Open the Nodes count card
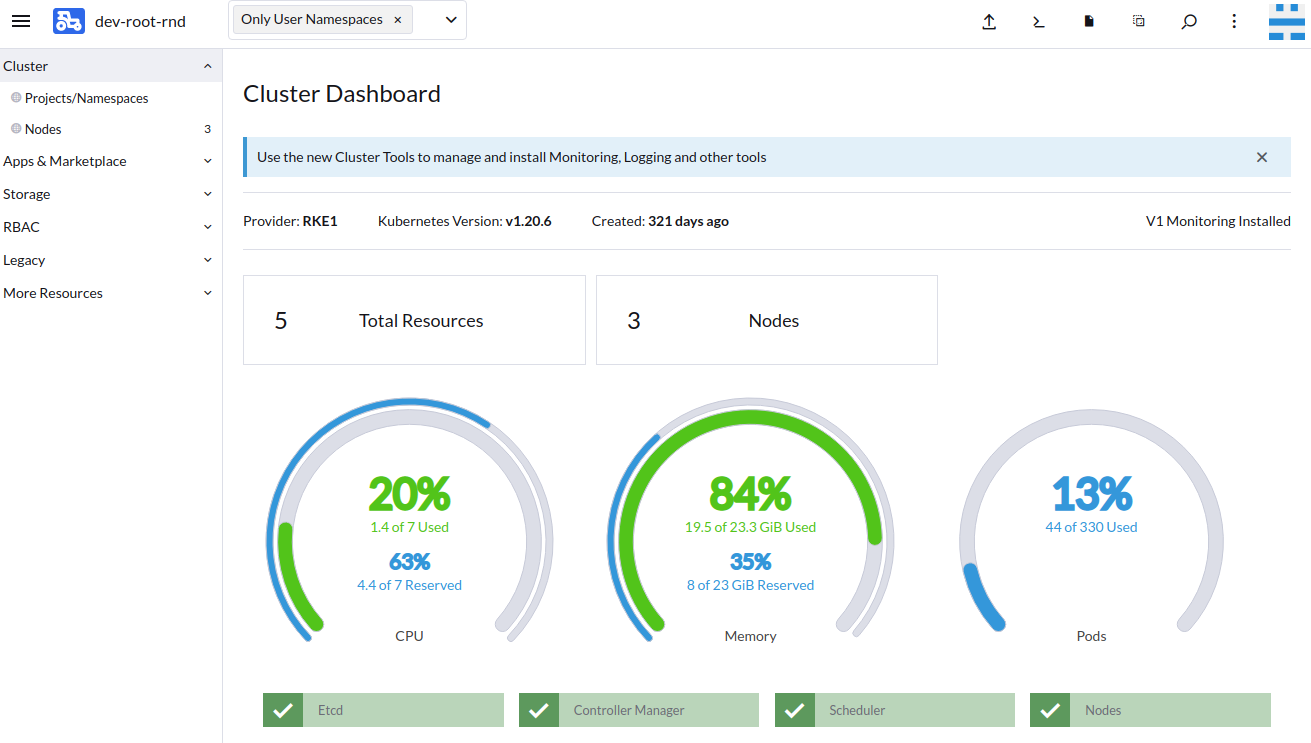1311x743 pixels. coord(767,320)
